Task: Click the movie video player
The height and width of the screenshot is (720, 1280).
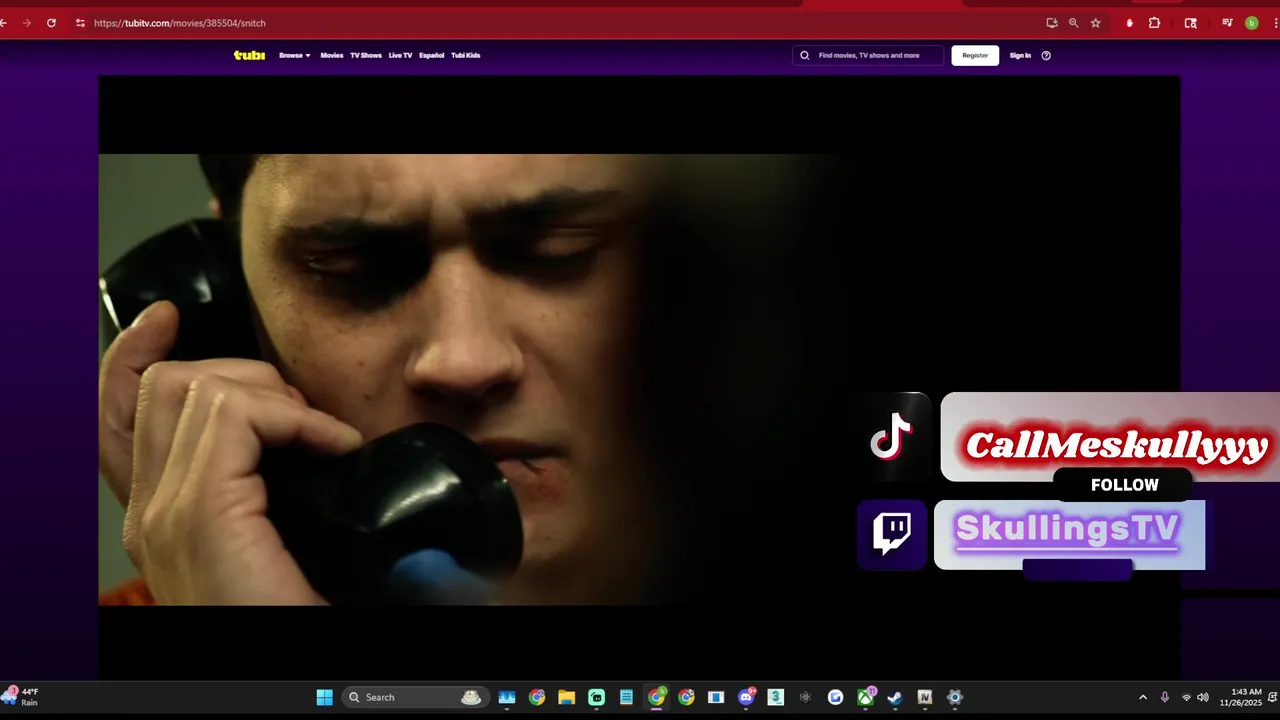Action: coord(639,378)
